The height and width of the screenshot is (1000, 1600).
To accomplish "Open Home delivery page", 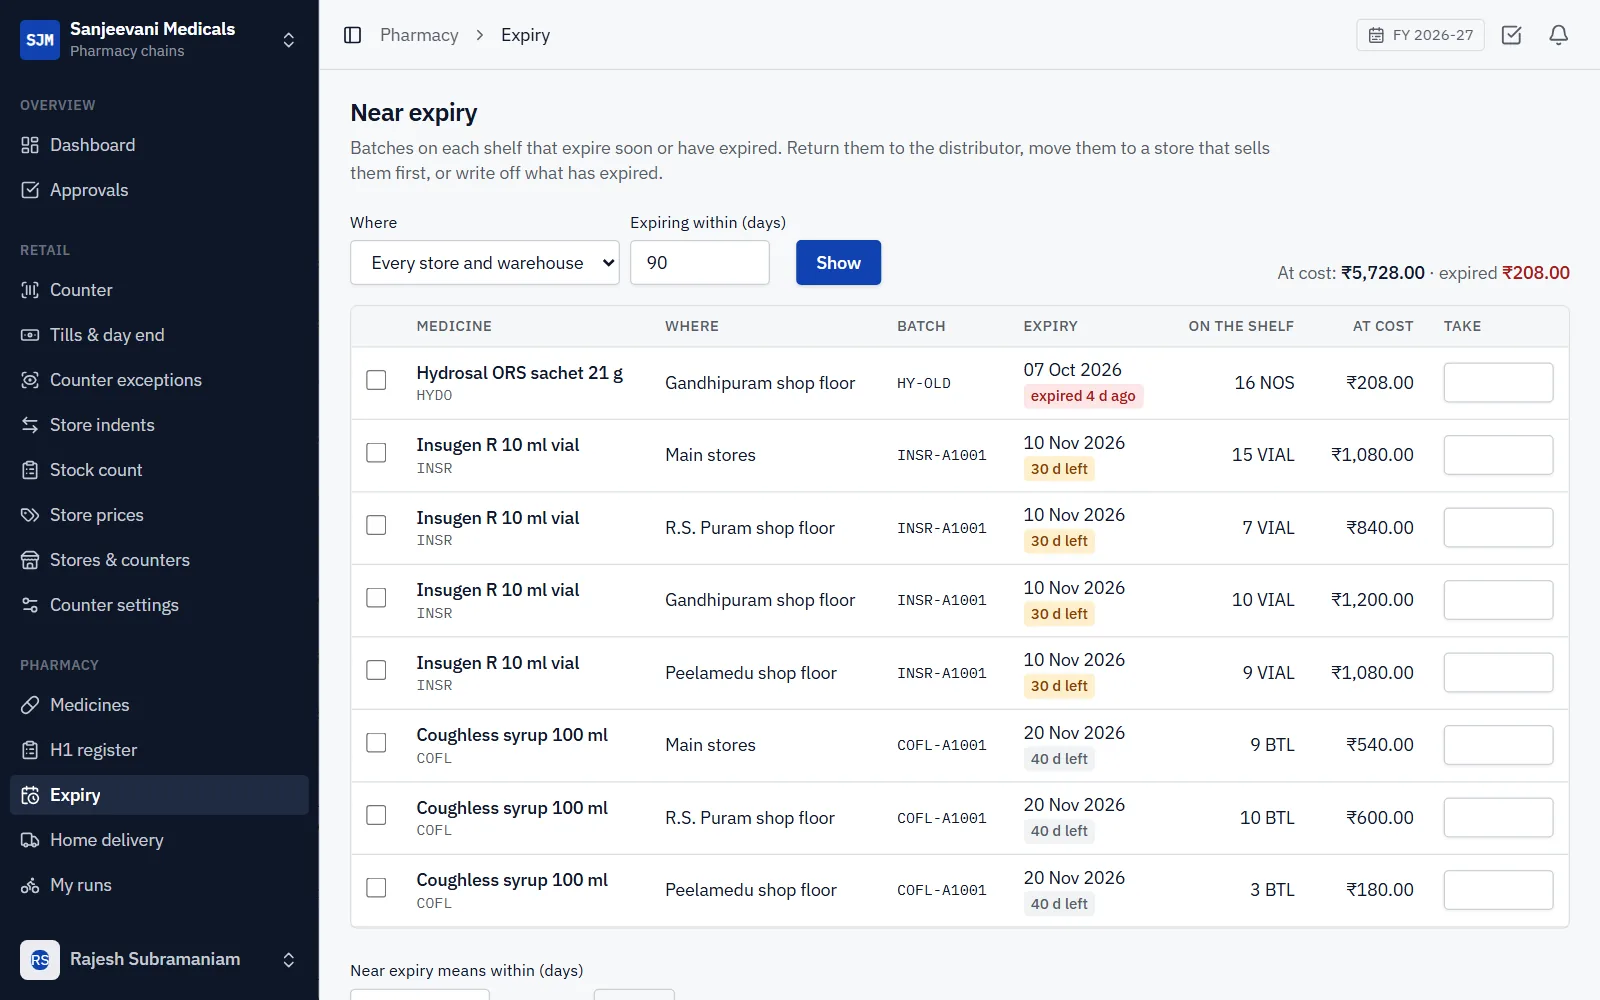I will pyautogui.click(x=159, y=840).
